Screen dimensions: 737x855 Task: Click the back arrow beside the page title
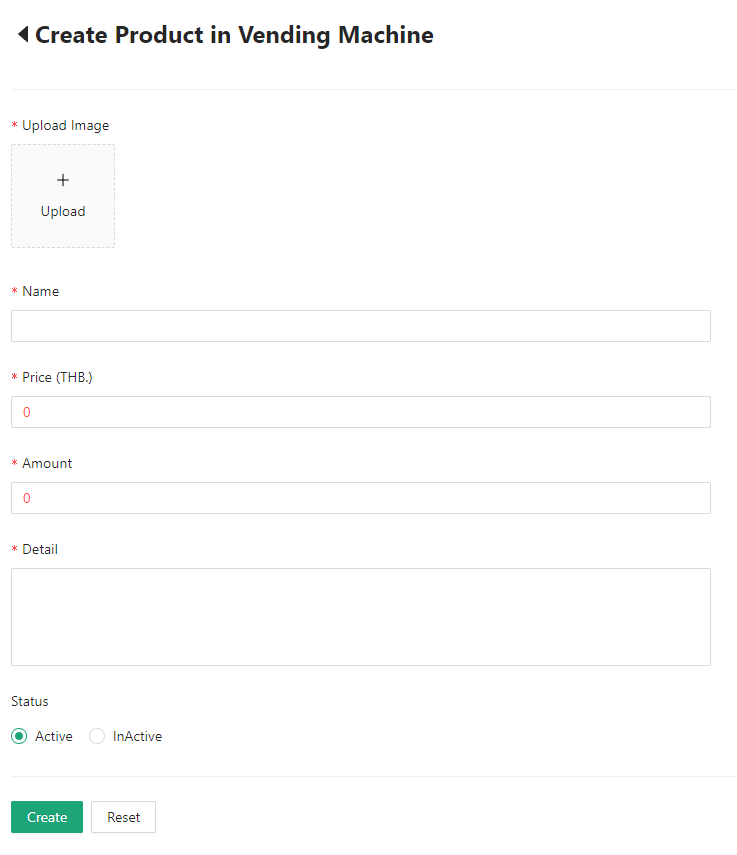pyautogui.click(x=22, y=34)
